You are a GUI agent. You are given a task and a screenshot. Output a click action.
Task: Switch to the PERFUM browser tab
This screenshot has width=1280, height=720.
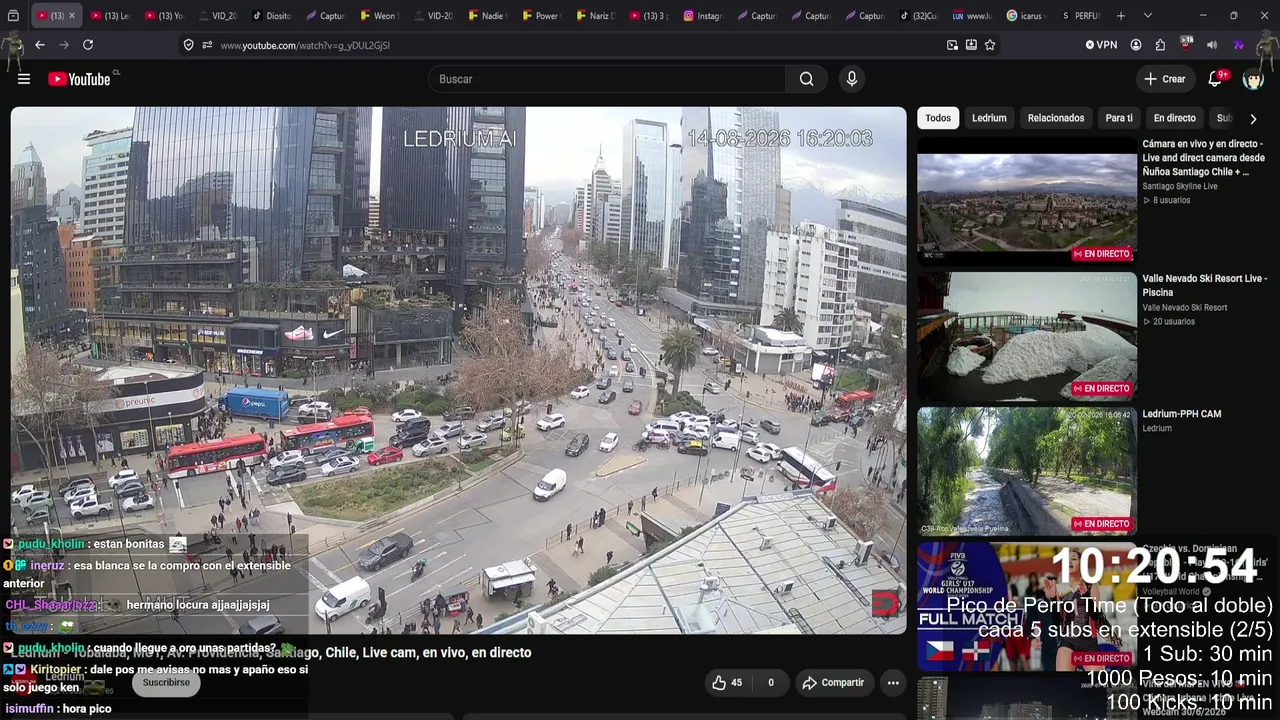1081,16
